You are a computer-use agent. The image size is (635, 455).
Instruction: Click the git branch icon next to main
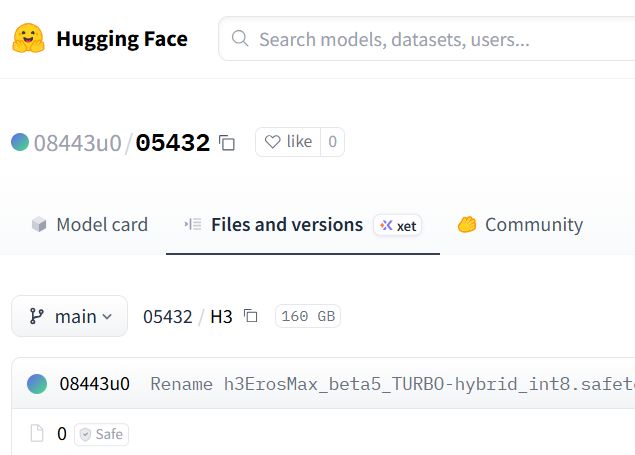(x=36, y=316)
